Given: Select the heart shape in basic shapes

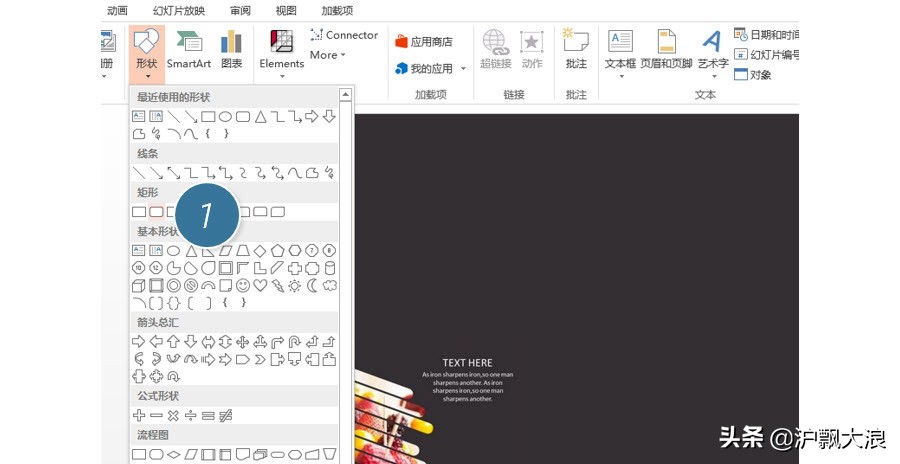Looking at the screenshot, I should 260,285.
